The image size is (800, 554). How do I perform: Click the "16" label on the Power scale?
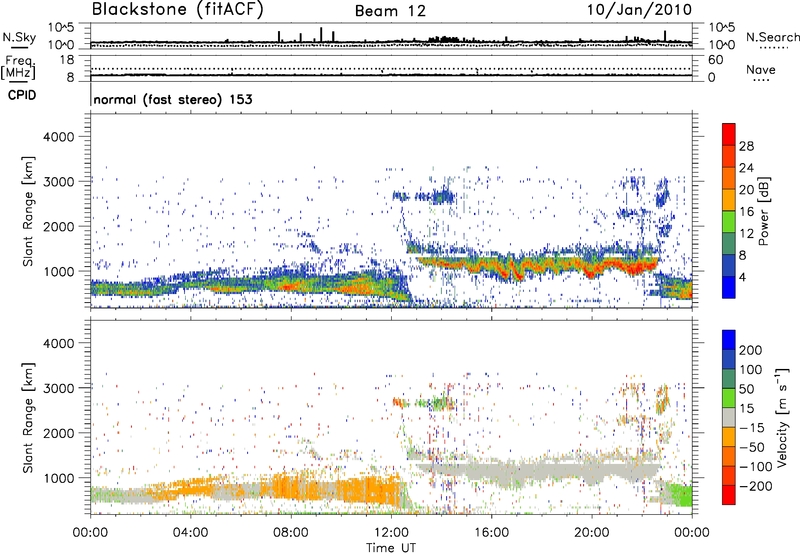[x=746, y=211]
